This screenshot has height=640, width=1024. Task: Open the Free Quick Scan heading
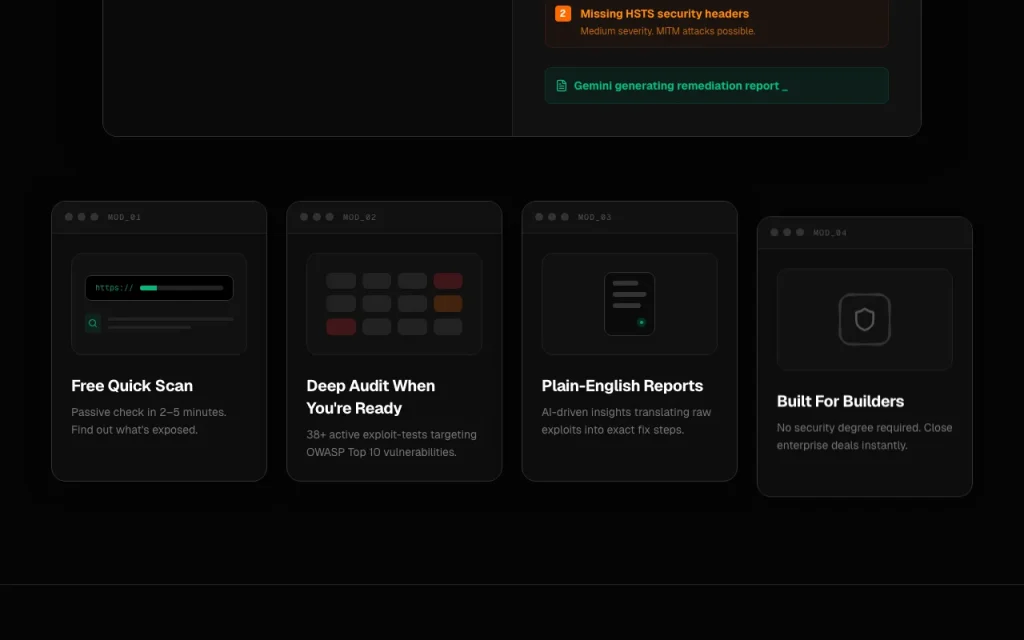[x=132, y=386]
